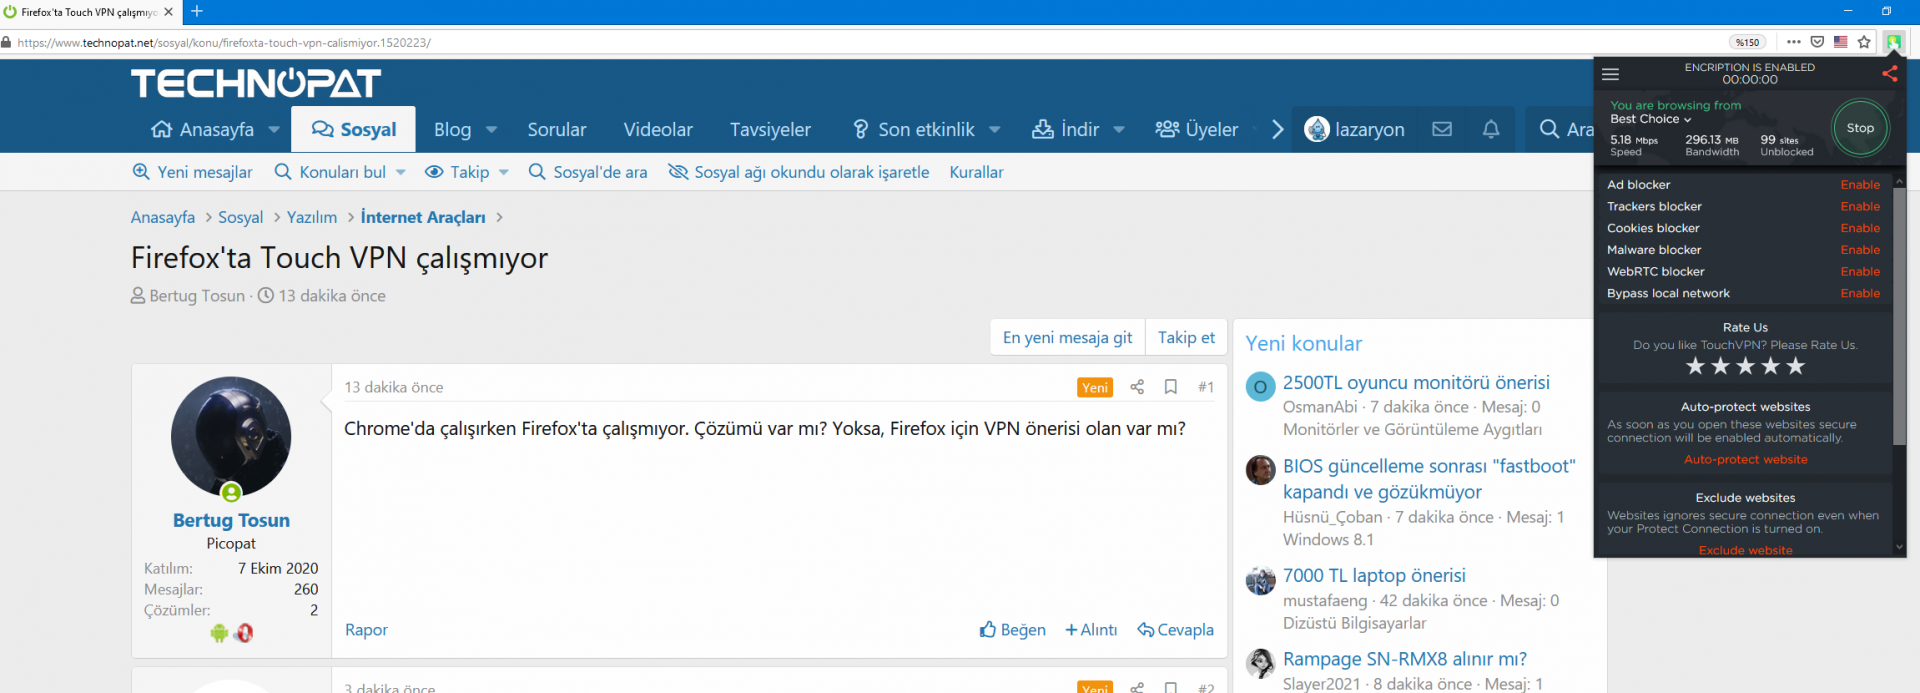Select the Sosyal tab
1920x693 pixels.
(x=353, y=129)
